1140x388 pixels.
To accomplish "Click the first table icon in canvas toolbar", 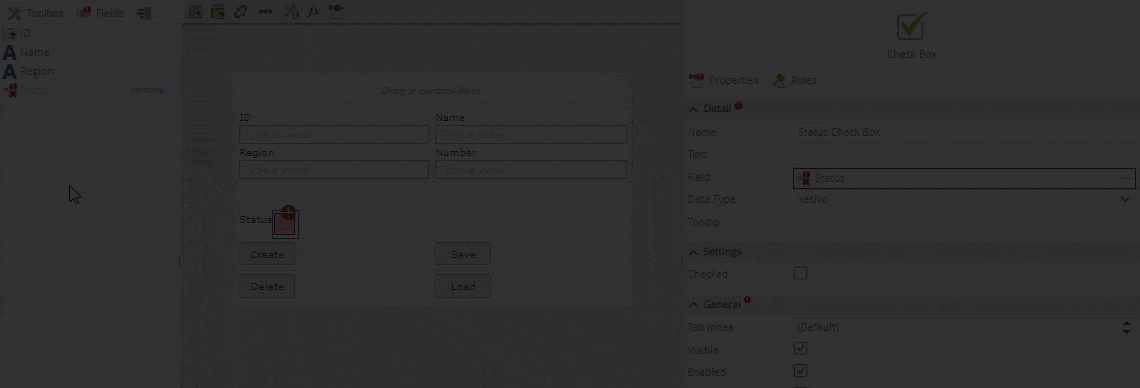I will (195, 12).
